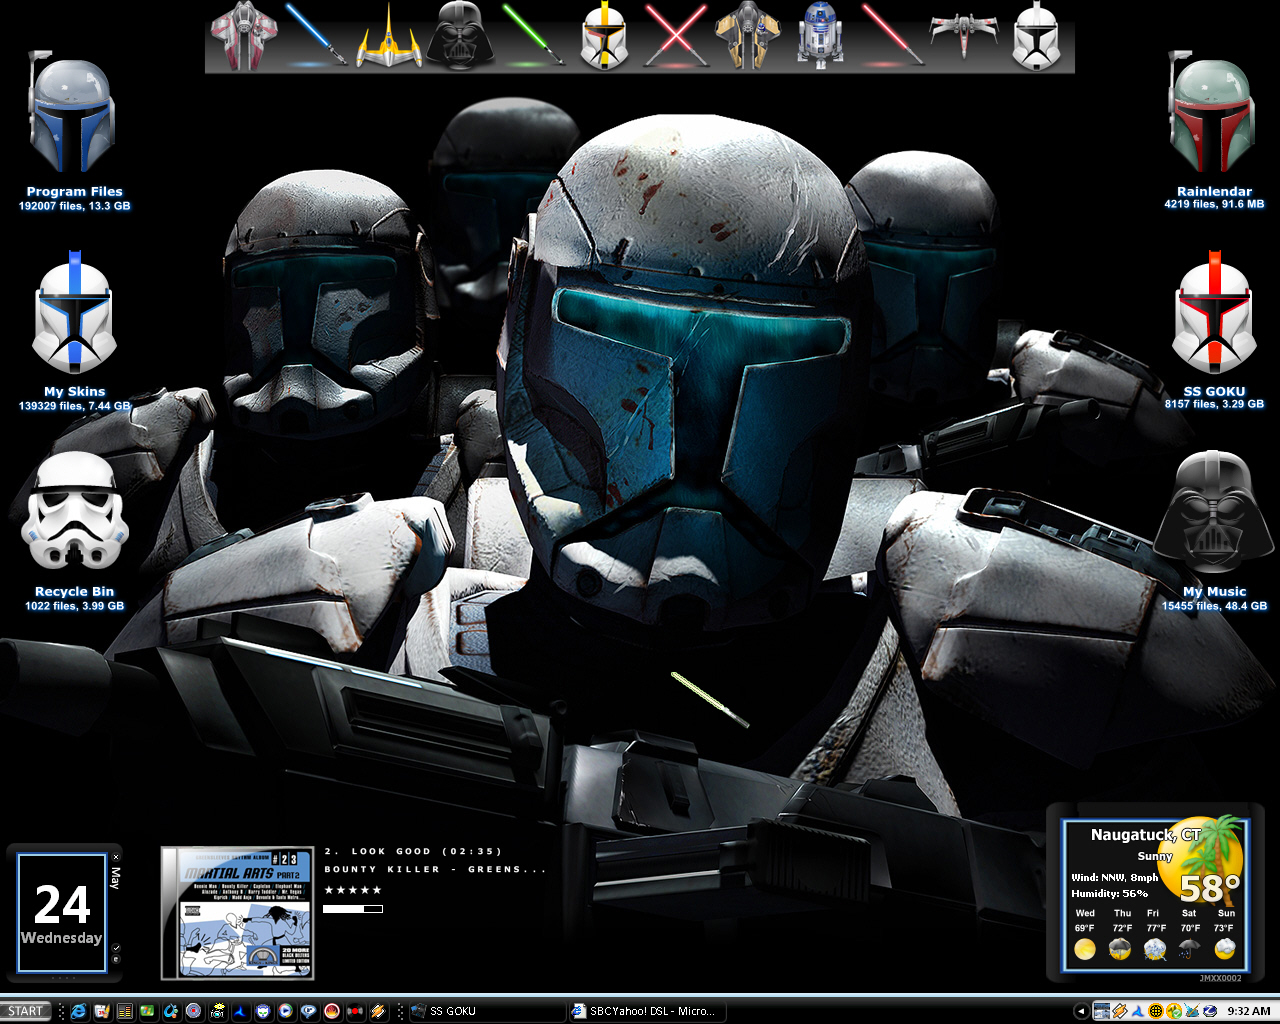
Task: Open the yellow Naboo starfighter dock icon
Action: tap(388, 37)
